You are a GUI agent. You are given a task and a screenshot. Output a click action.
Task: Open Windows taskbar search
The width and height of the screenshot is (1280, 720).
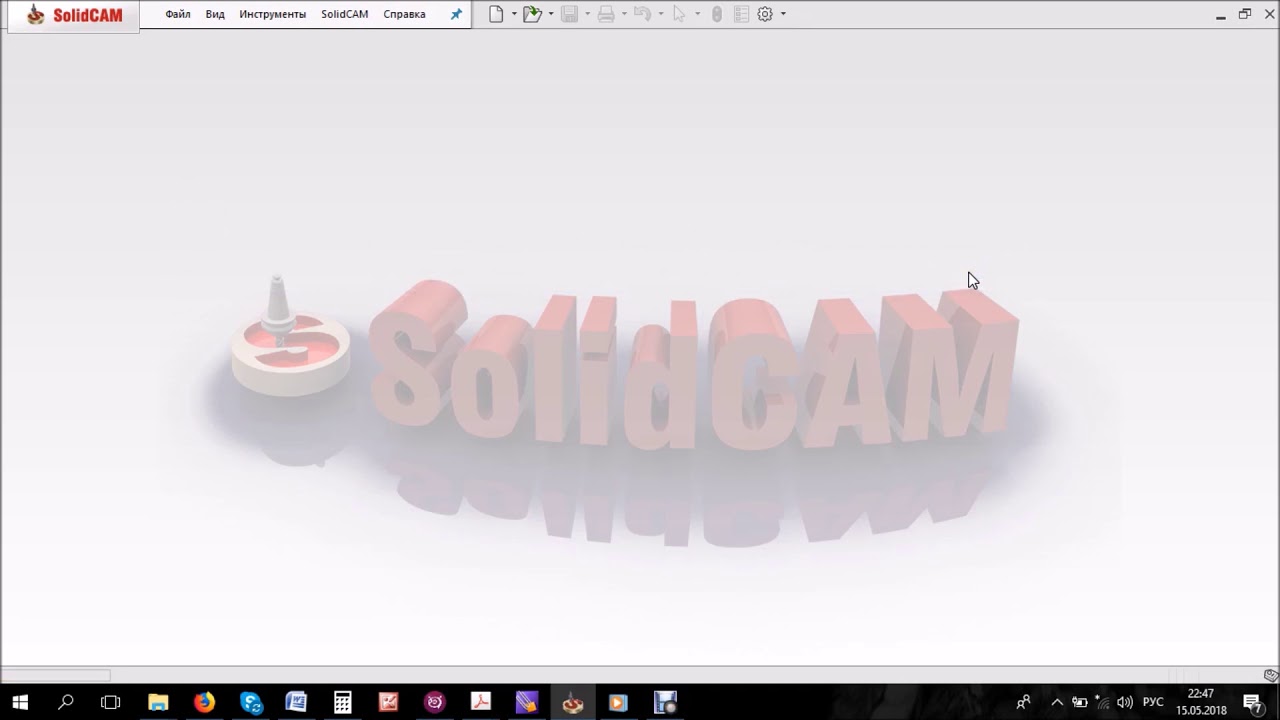66,702
